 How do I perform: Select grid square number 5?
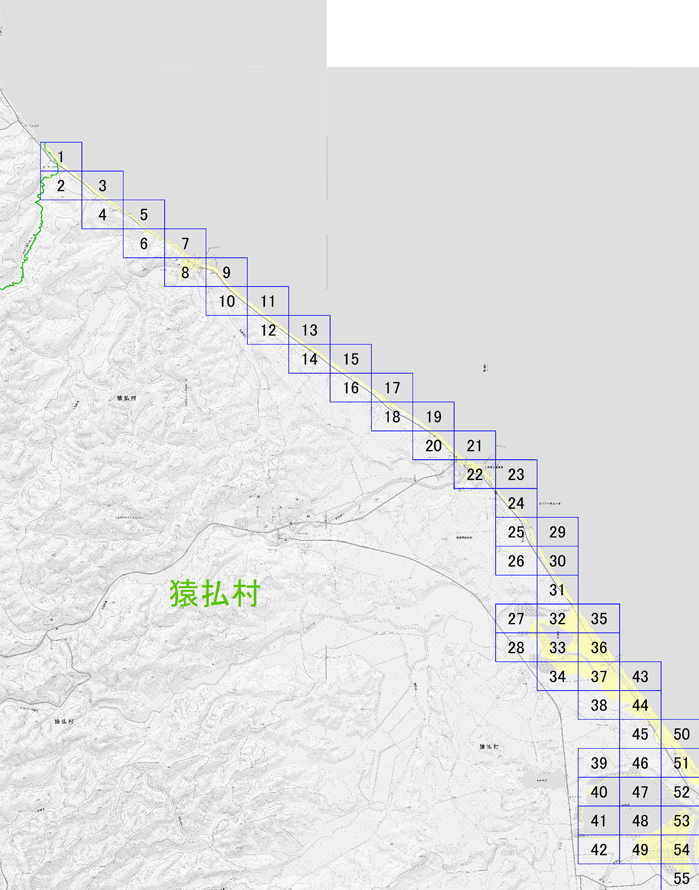coord(144,215)
